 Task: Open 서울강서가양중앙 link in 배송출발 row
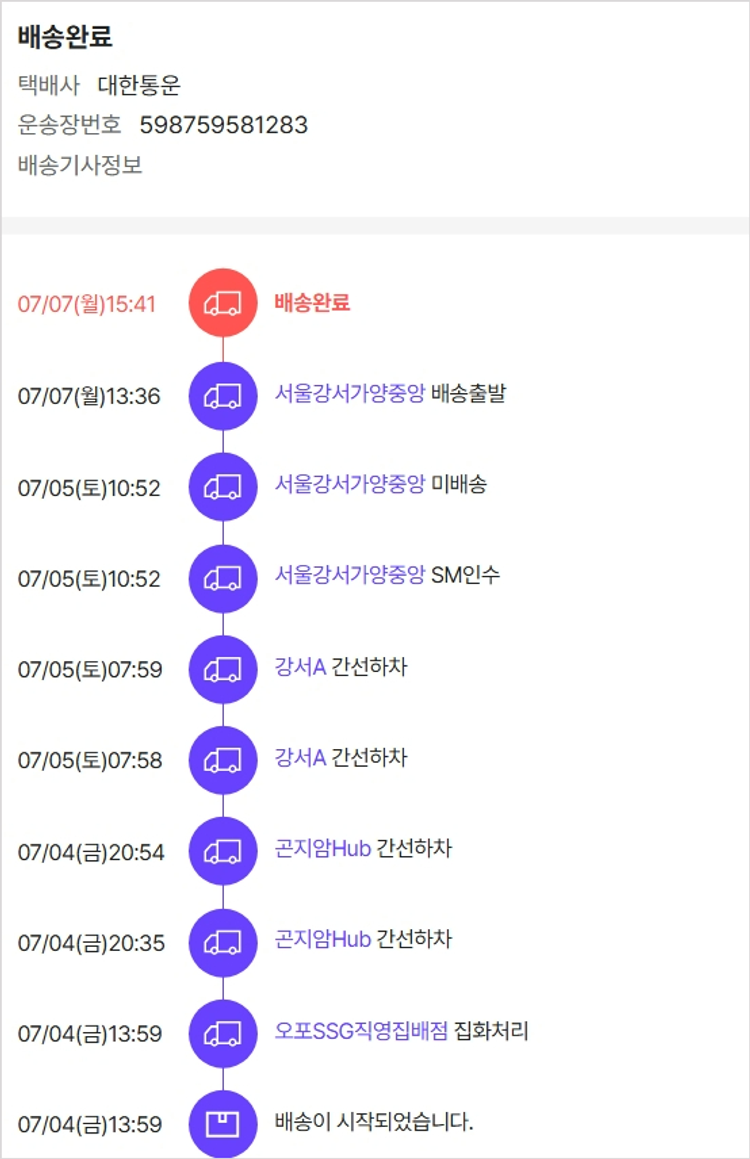(350, 394)
